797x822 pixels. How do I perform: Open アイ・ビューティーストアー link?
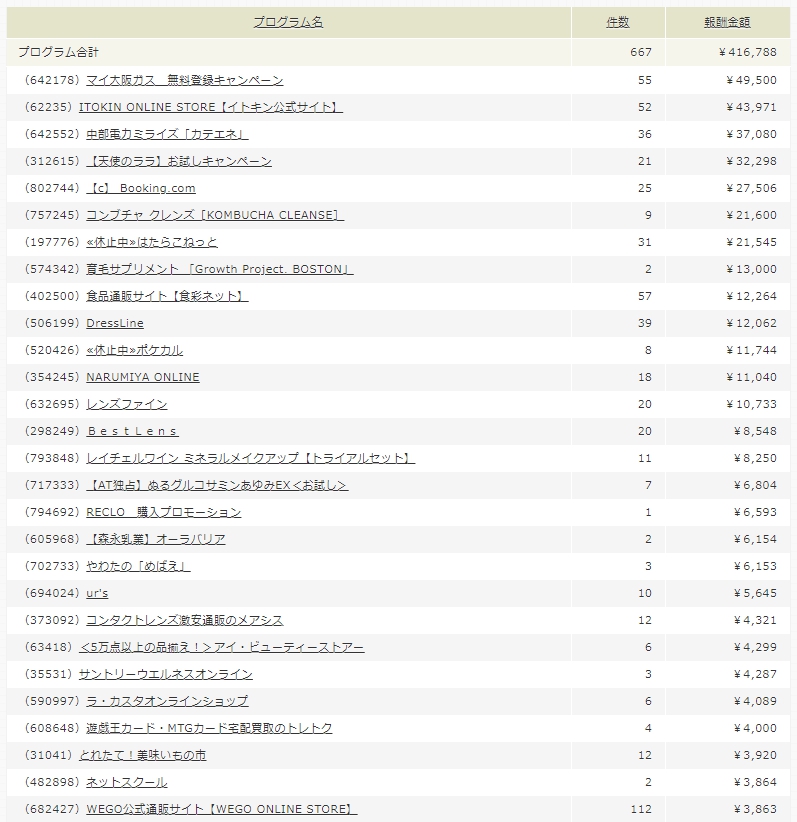pyautogui.click(x=221, y=647)
